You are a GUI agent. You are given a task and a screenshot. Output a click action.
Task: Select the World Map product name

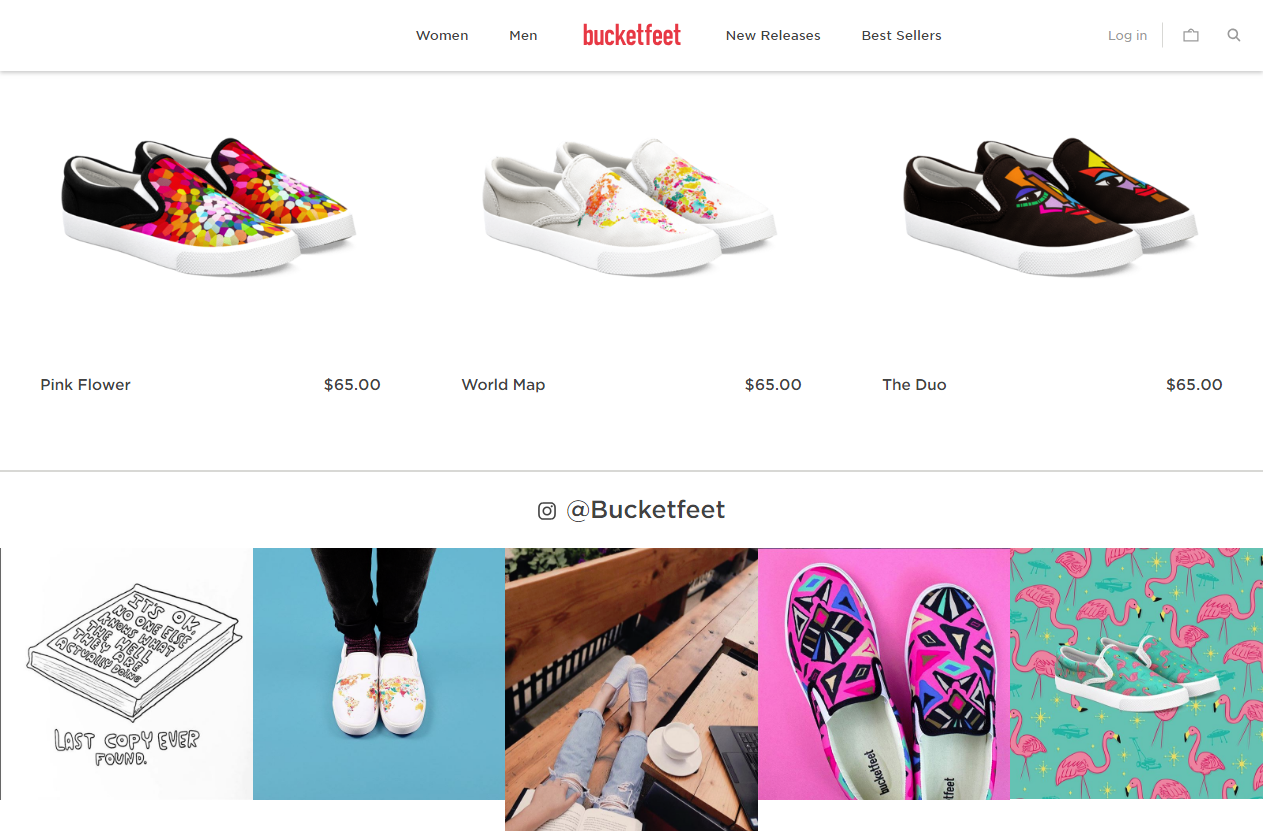pos(503,384)
